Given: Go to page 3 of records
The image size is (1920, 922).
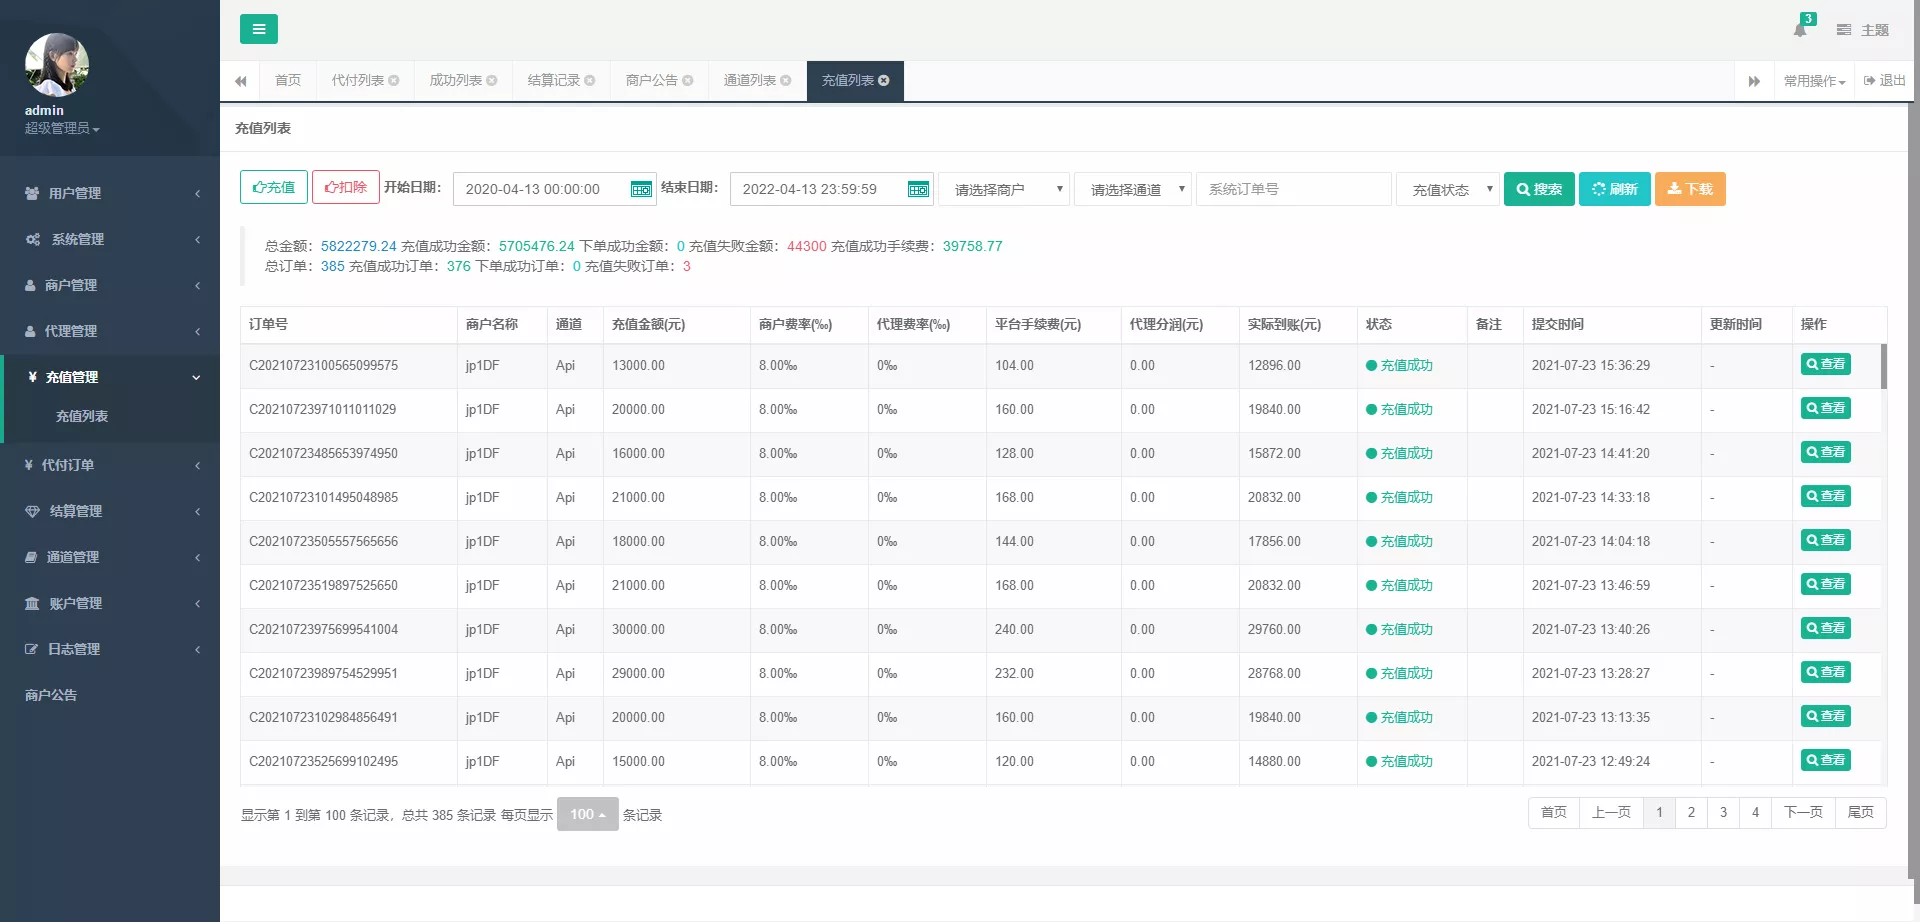Looking at the screenshot, I should (x=1723, y=812).
